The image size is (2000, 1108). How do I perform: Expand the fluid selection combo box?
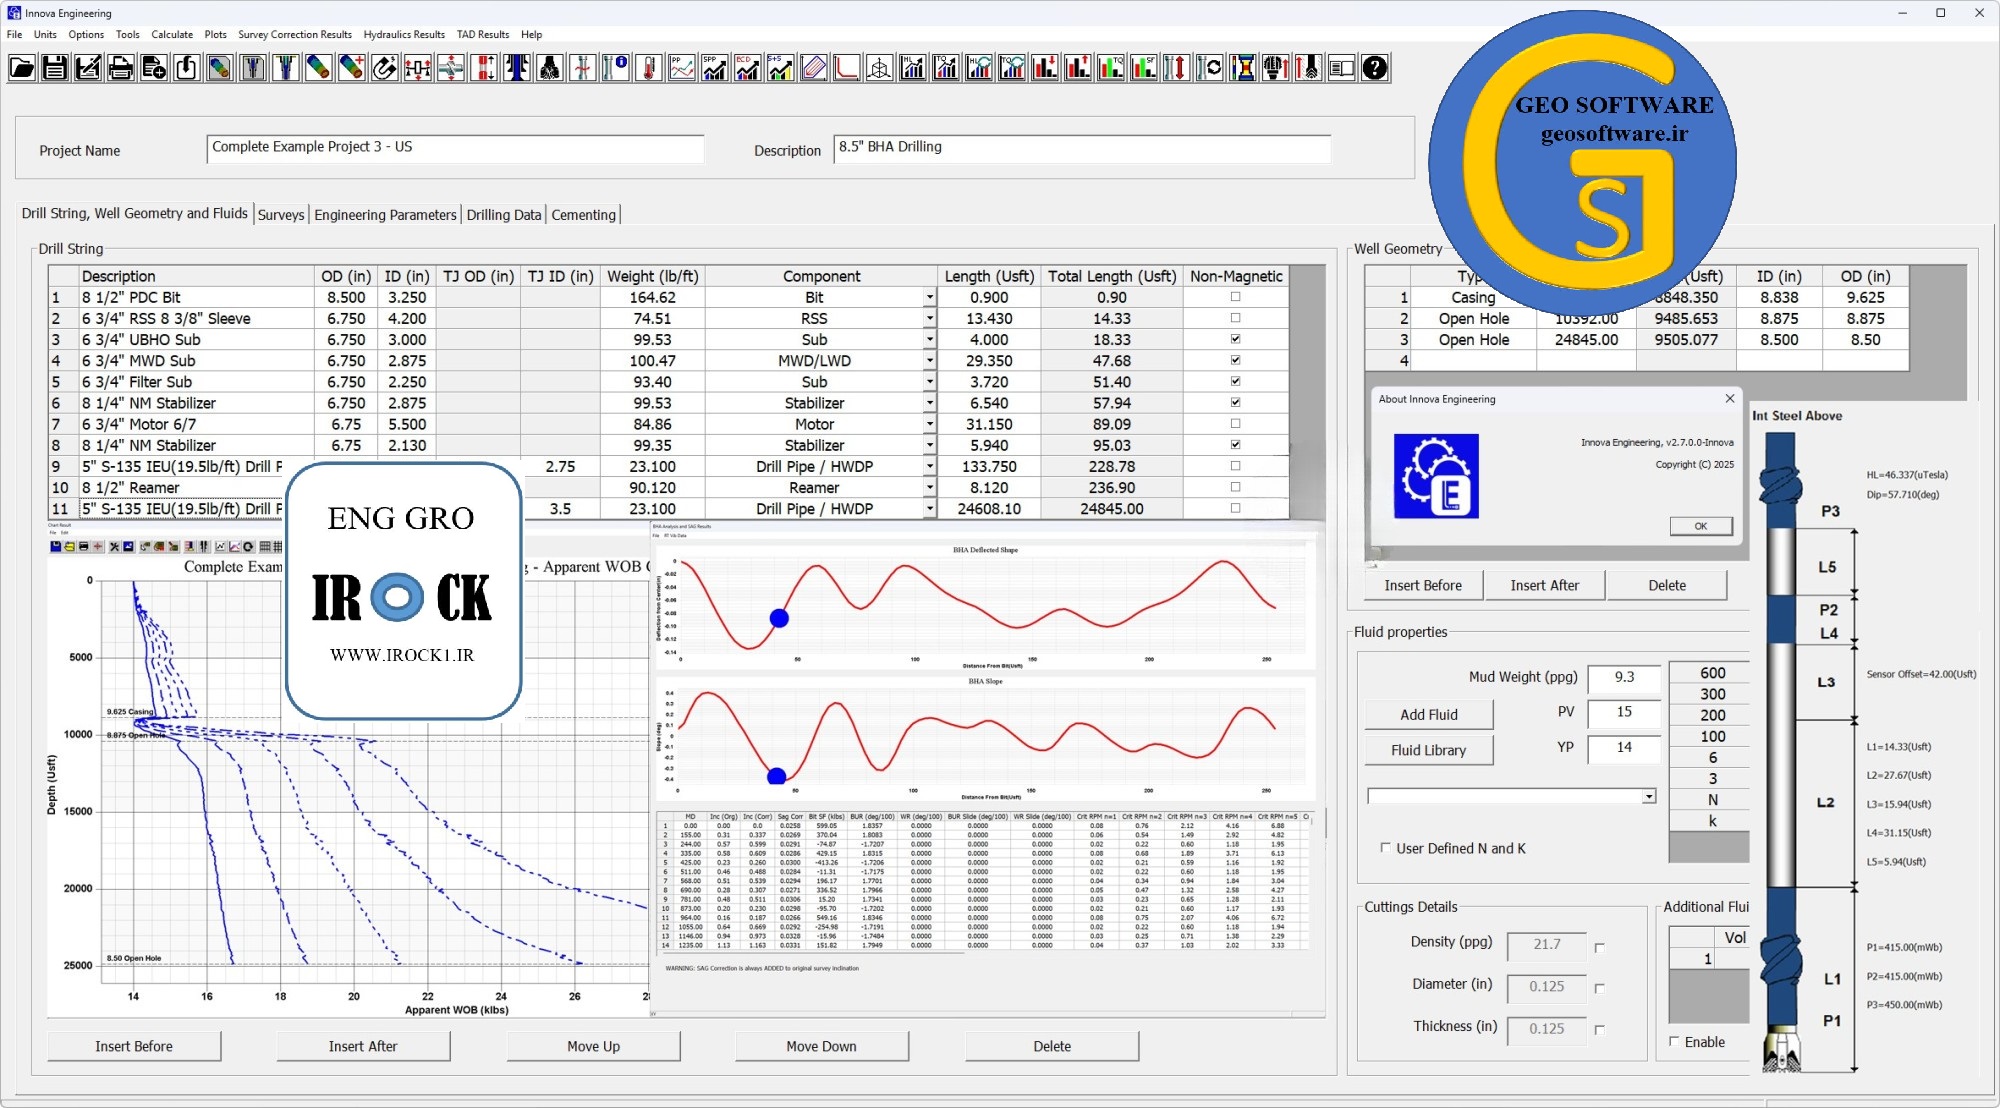click(x=1648, y=796)
